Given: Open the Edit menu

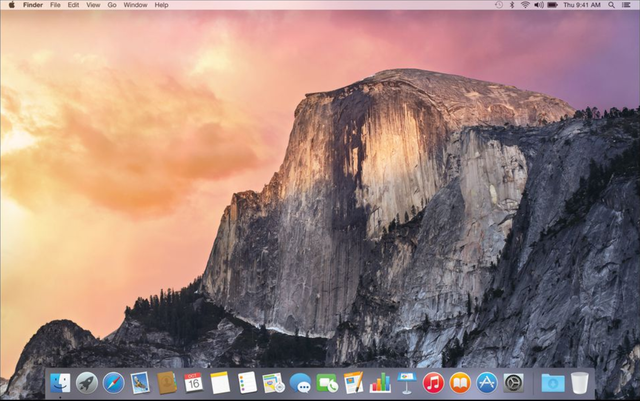Looking at the screenshot, I should tap(73, 5).
